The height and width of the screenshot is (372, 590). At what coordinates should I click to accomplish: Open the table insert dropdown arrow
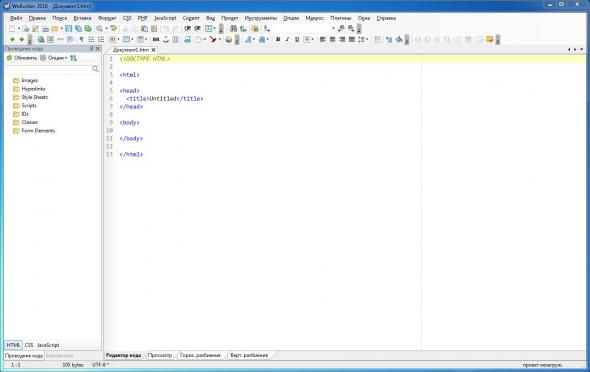132,39
